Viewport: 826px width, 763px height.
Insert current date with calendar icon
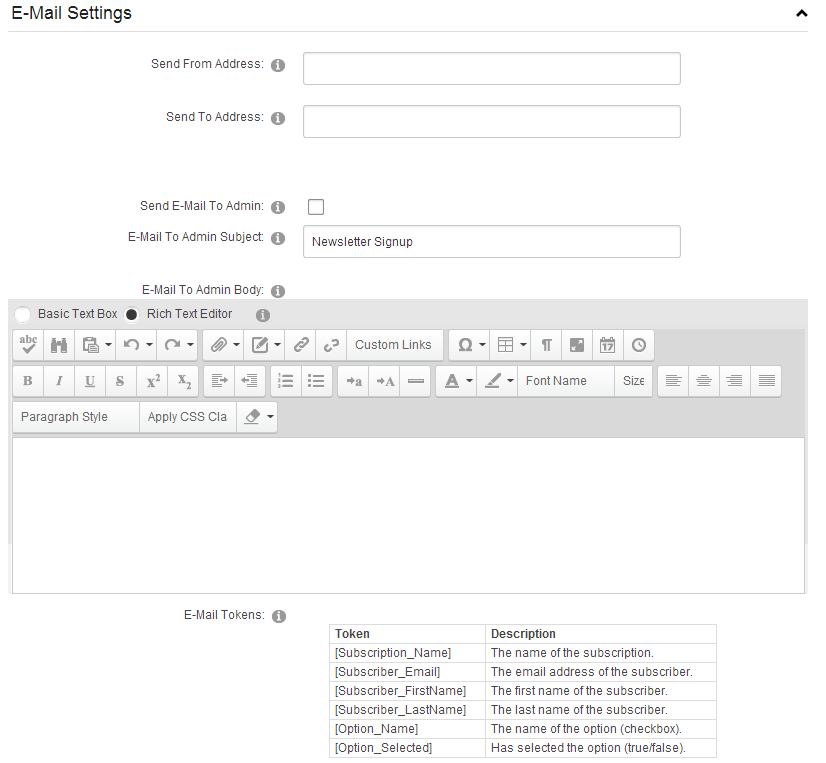pyautogui.click(x=607, y=345)
